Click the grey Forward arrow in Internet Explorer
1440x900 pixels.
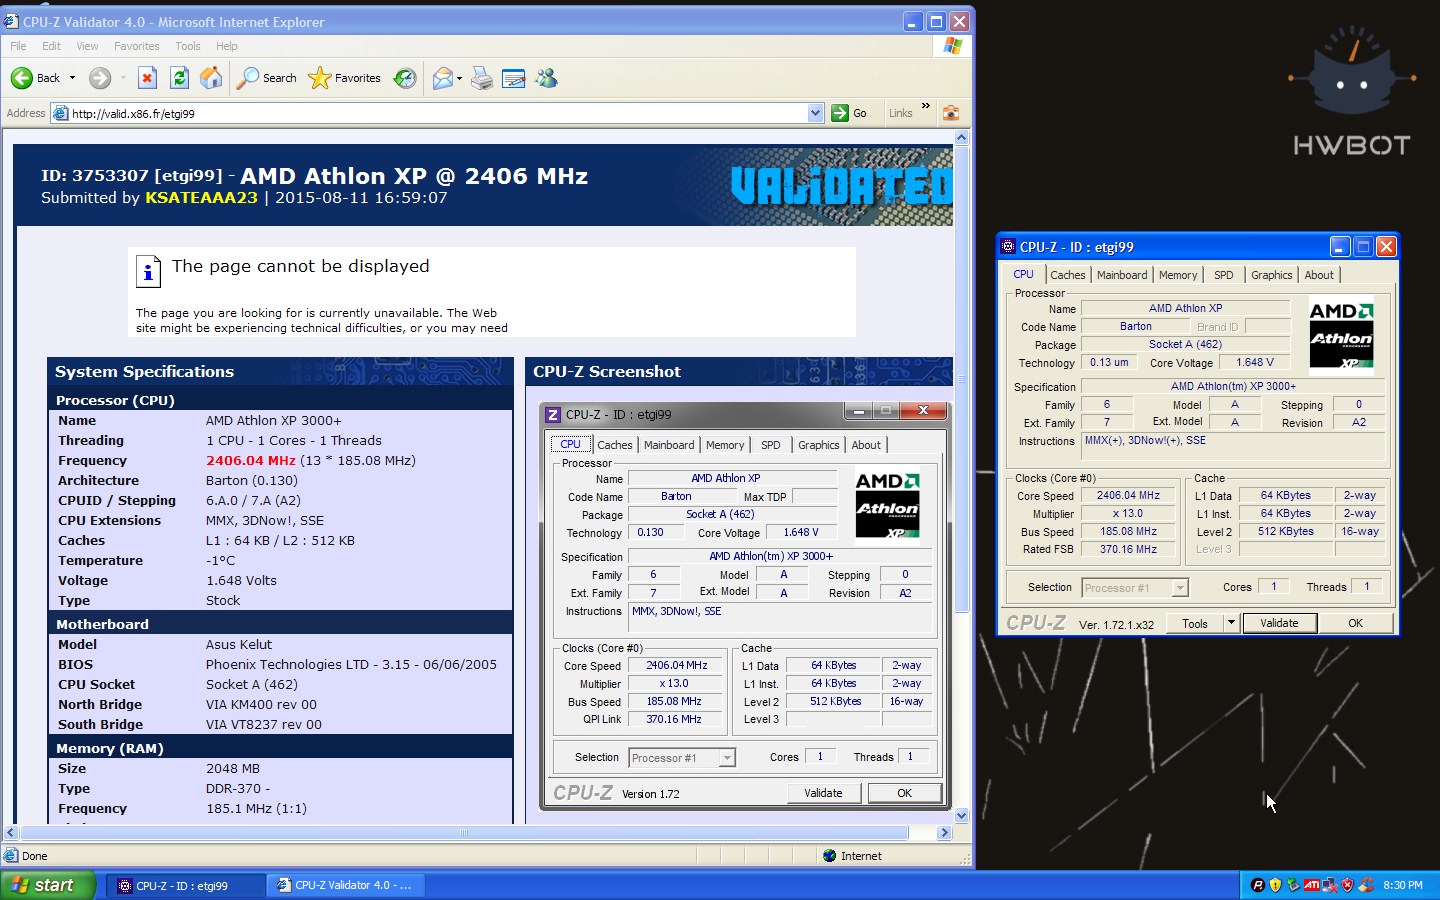100,78
